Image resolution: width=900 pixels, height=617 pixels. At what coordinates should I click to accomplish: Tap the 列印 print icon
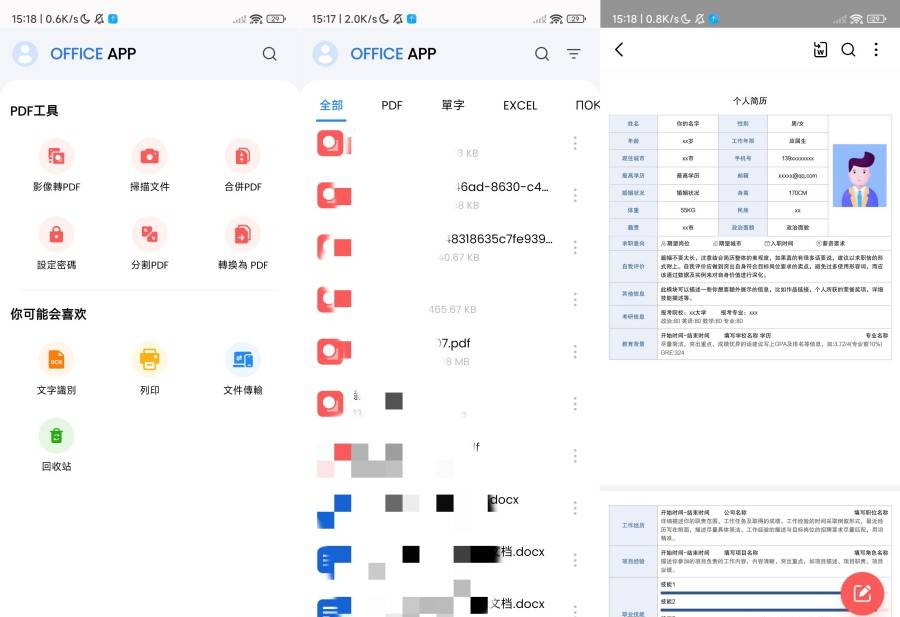click(149, 359)
